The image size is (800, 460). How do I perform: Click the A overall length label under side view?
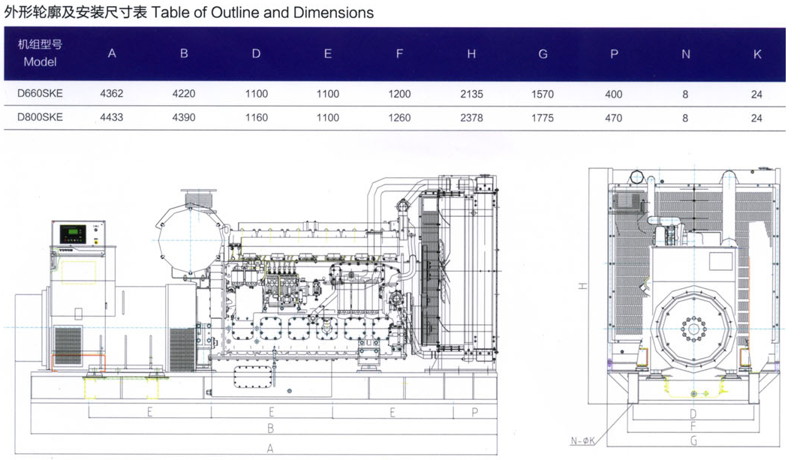point(270,449)
